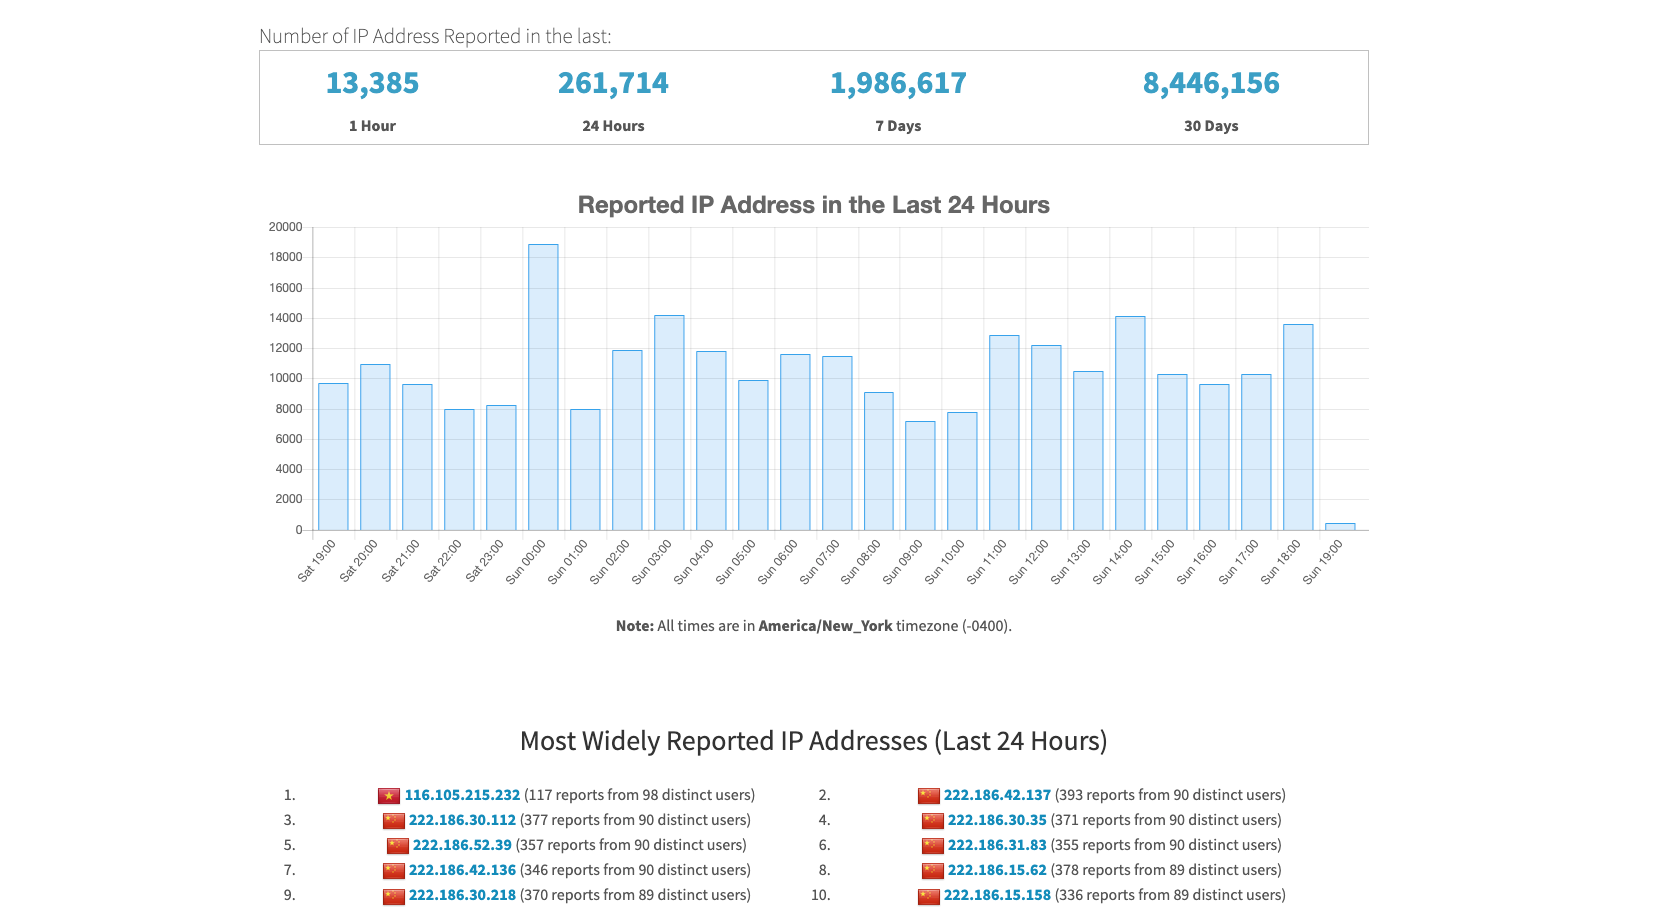Click the China flag next to 222.186.42.137
1669x916 pixels.
click(930, 795)
